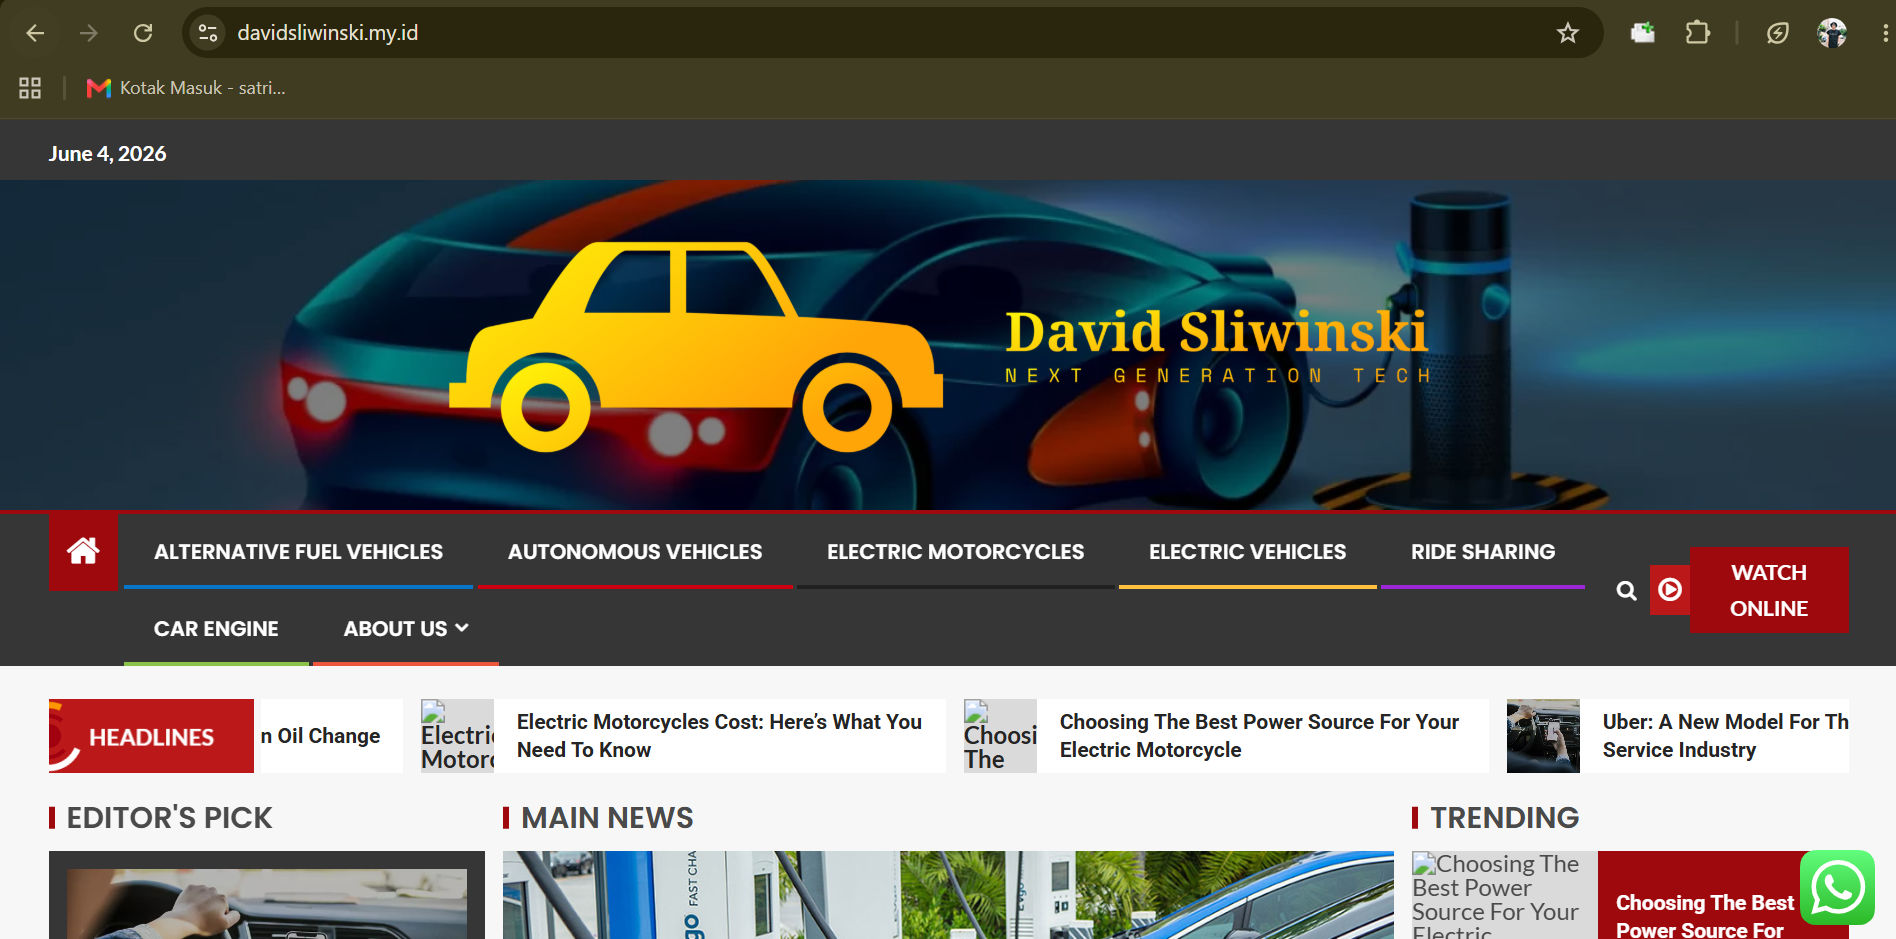Click the Watch Online button
The height and width of the screenshot is (939, 1896).
[1769, 590]
